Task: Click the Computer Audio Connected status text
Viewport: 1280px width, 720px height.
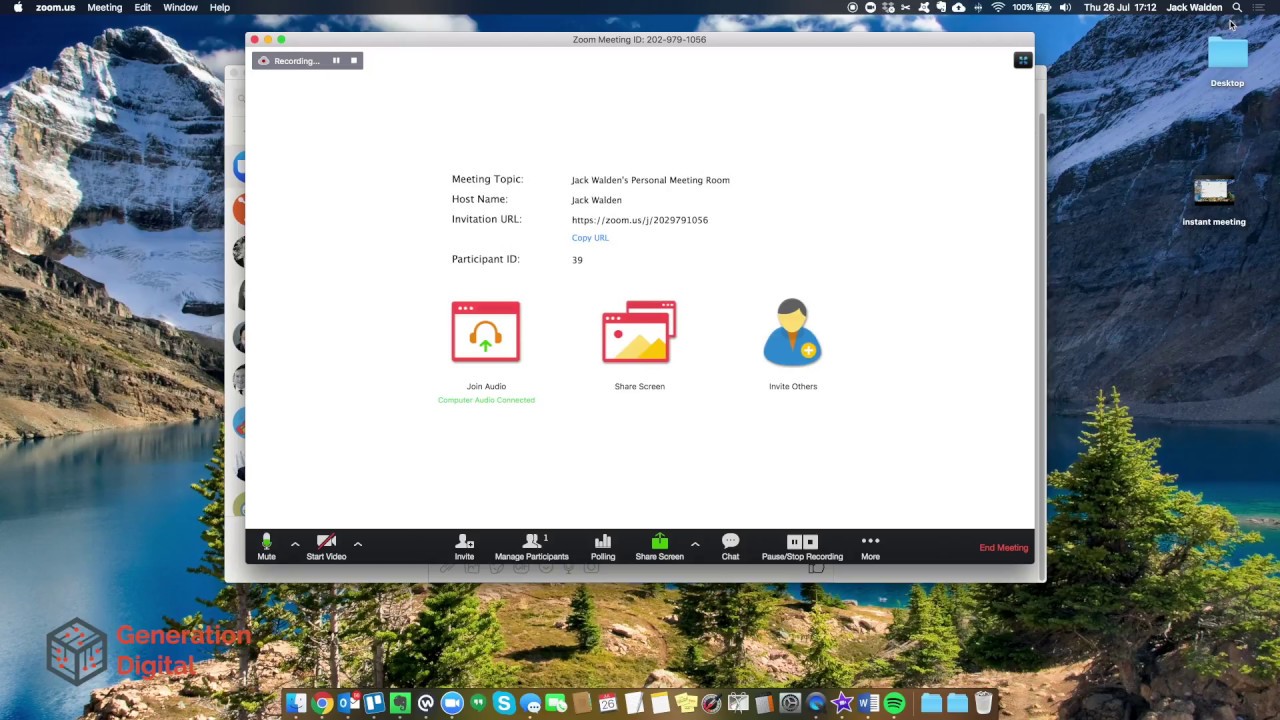Action: coord(486,400)
